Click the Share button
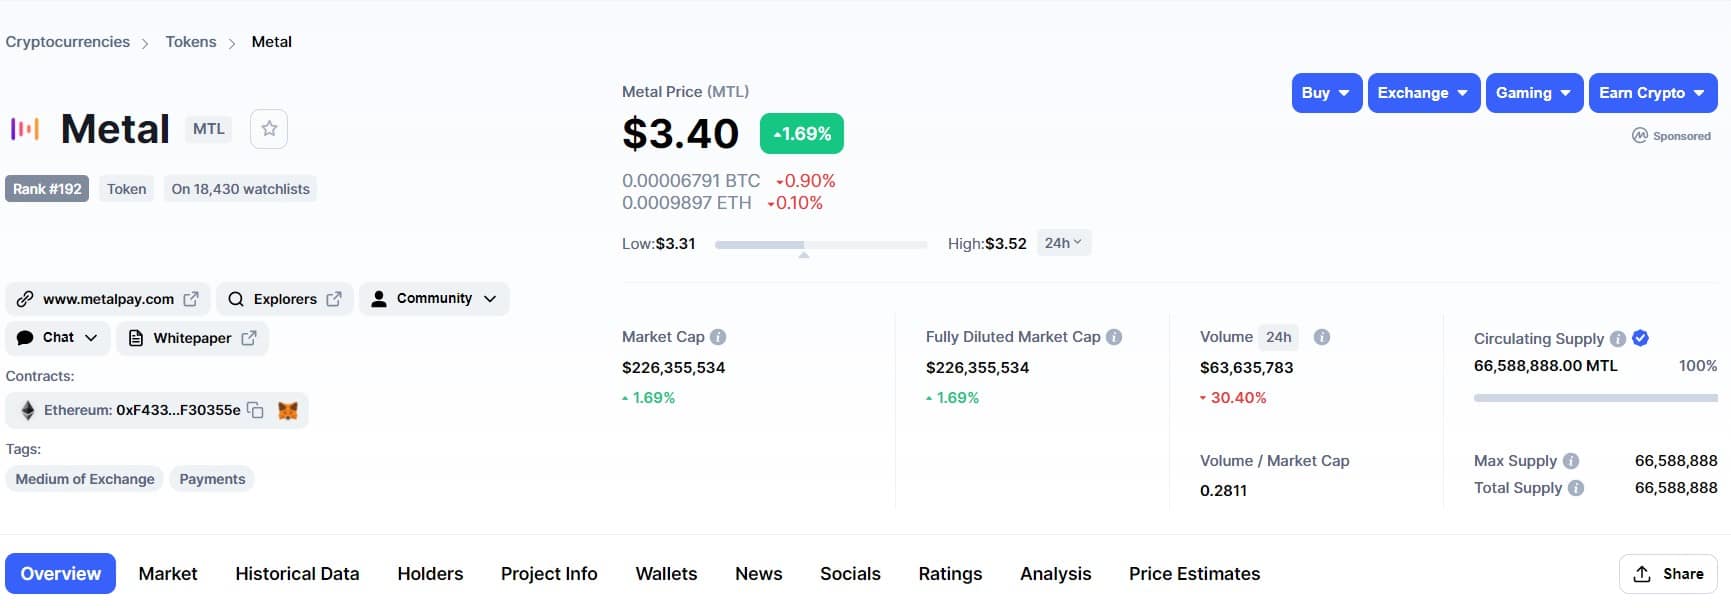This screenshot has height=608, width=1731. [1668, 574]
